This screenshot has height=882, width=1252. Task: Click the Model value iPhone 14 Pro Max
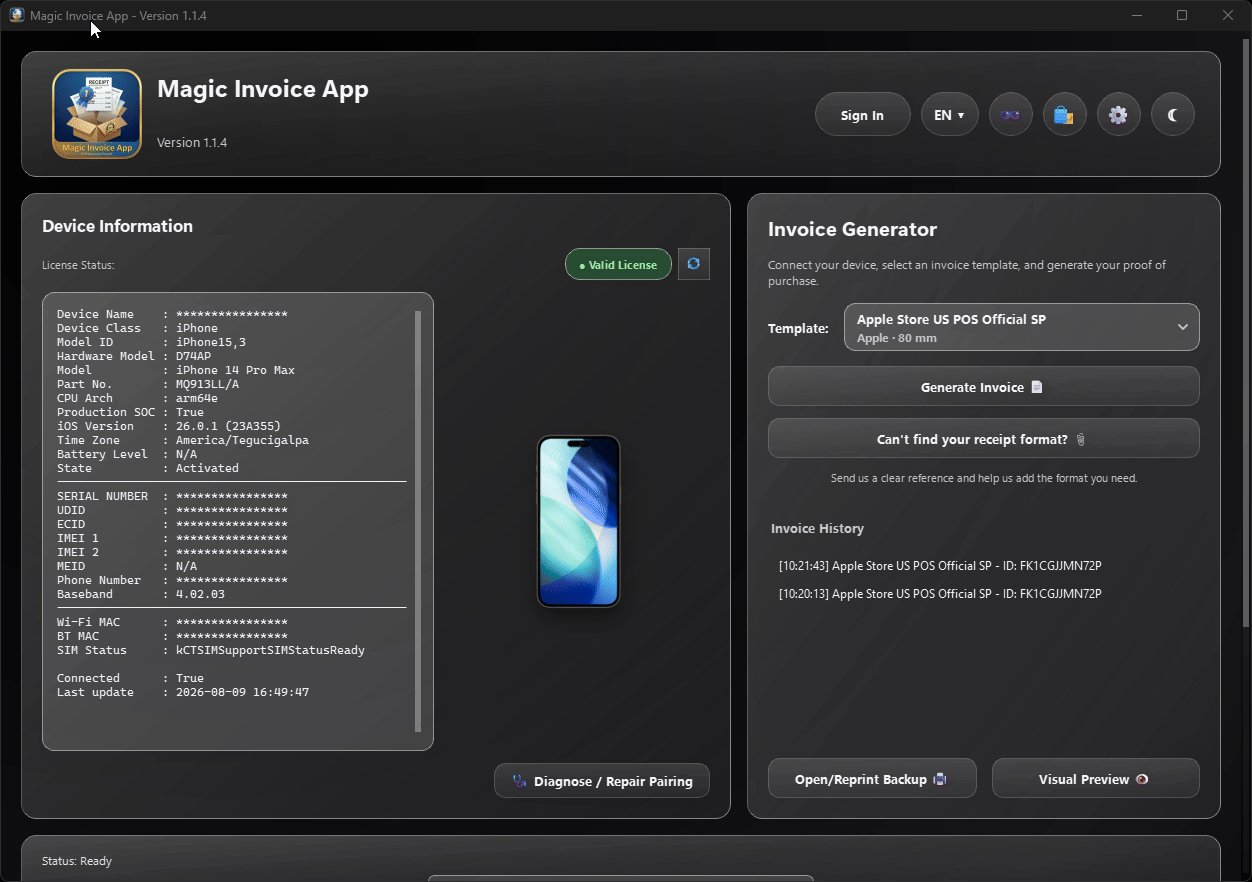tap(236, 370)
